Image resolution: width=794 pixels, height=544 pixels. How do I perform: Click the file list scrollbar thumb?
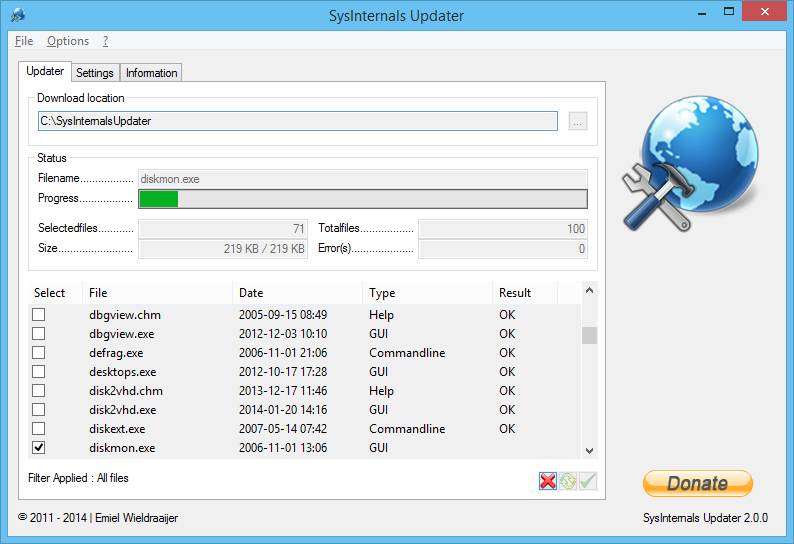(589, 335)
